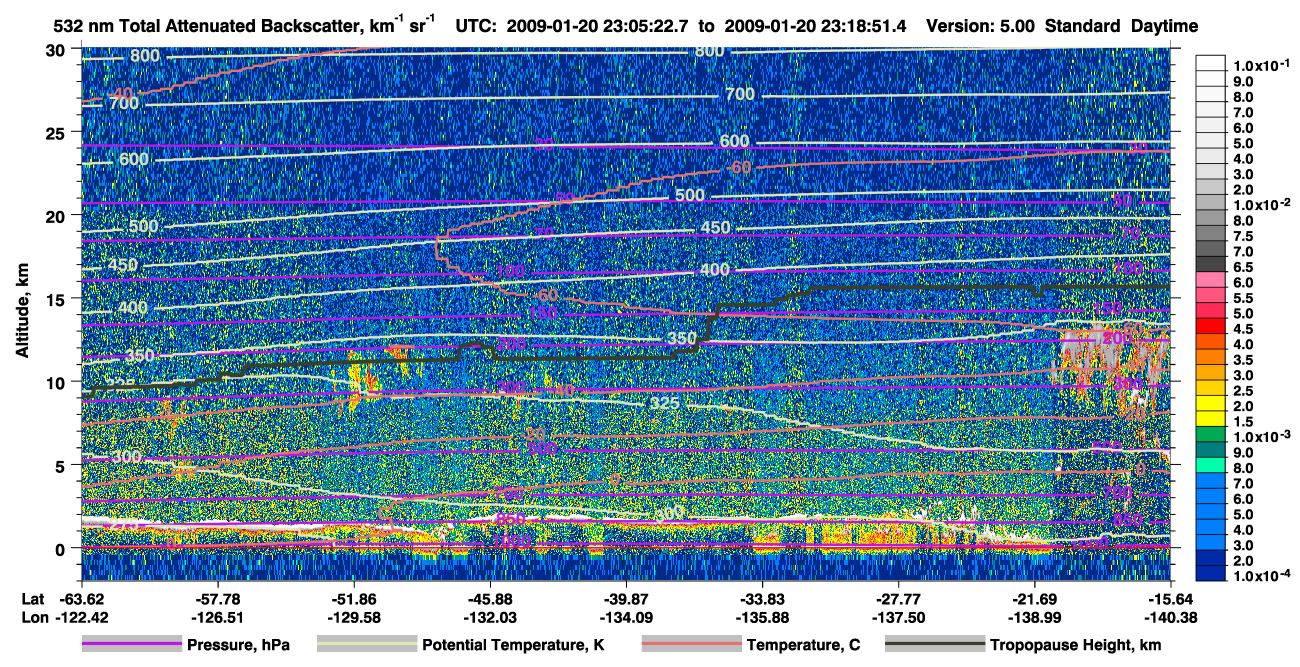Viewport: 1300px width, 667px height.
Task: Click the longitude value -140.38
Action: click(1171, 617)
